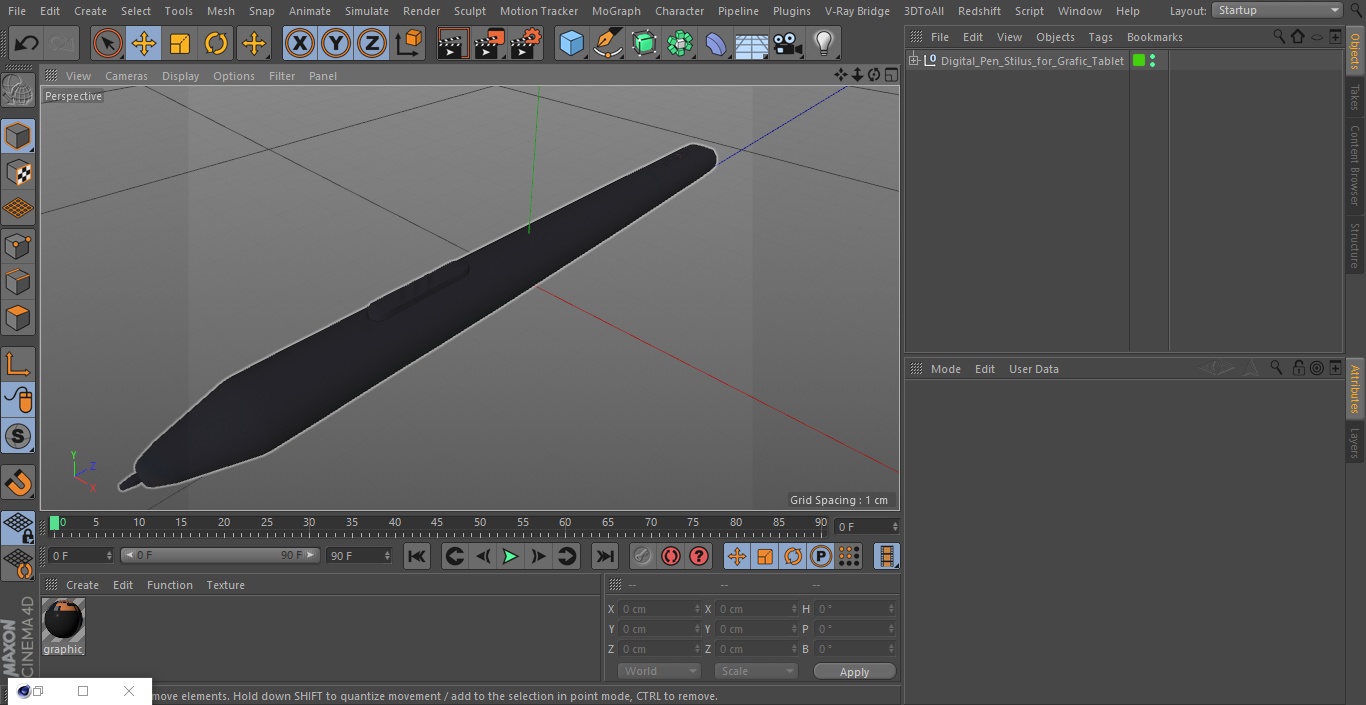
Task: Click the preview range slider bar
Action: [x=220, y=555]
